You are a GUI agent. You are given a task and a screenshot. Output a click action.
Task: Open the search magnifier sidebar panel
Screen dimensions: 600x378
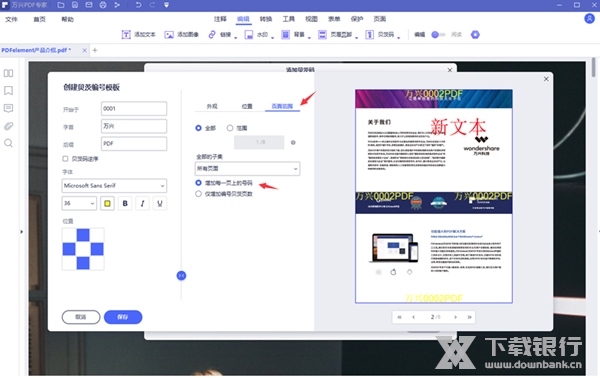coord(8,143)
